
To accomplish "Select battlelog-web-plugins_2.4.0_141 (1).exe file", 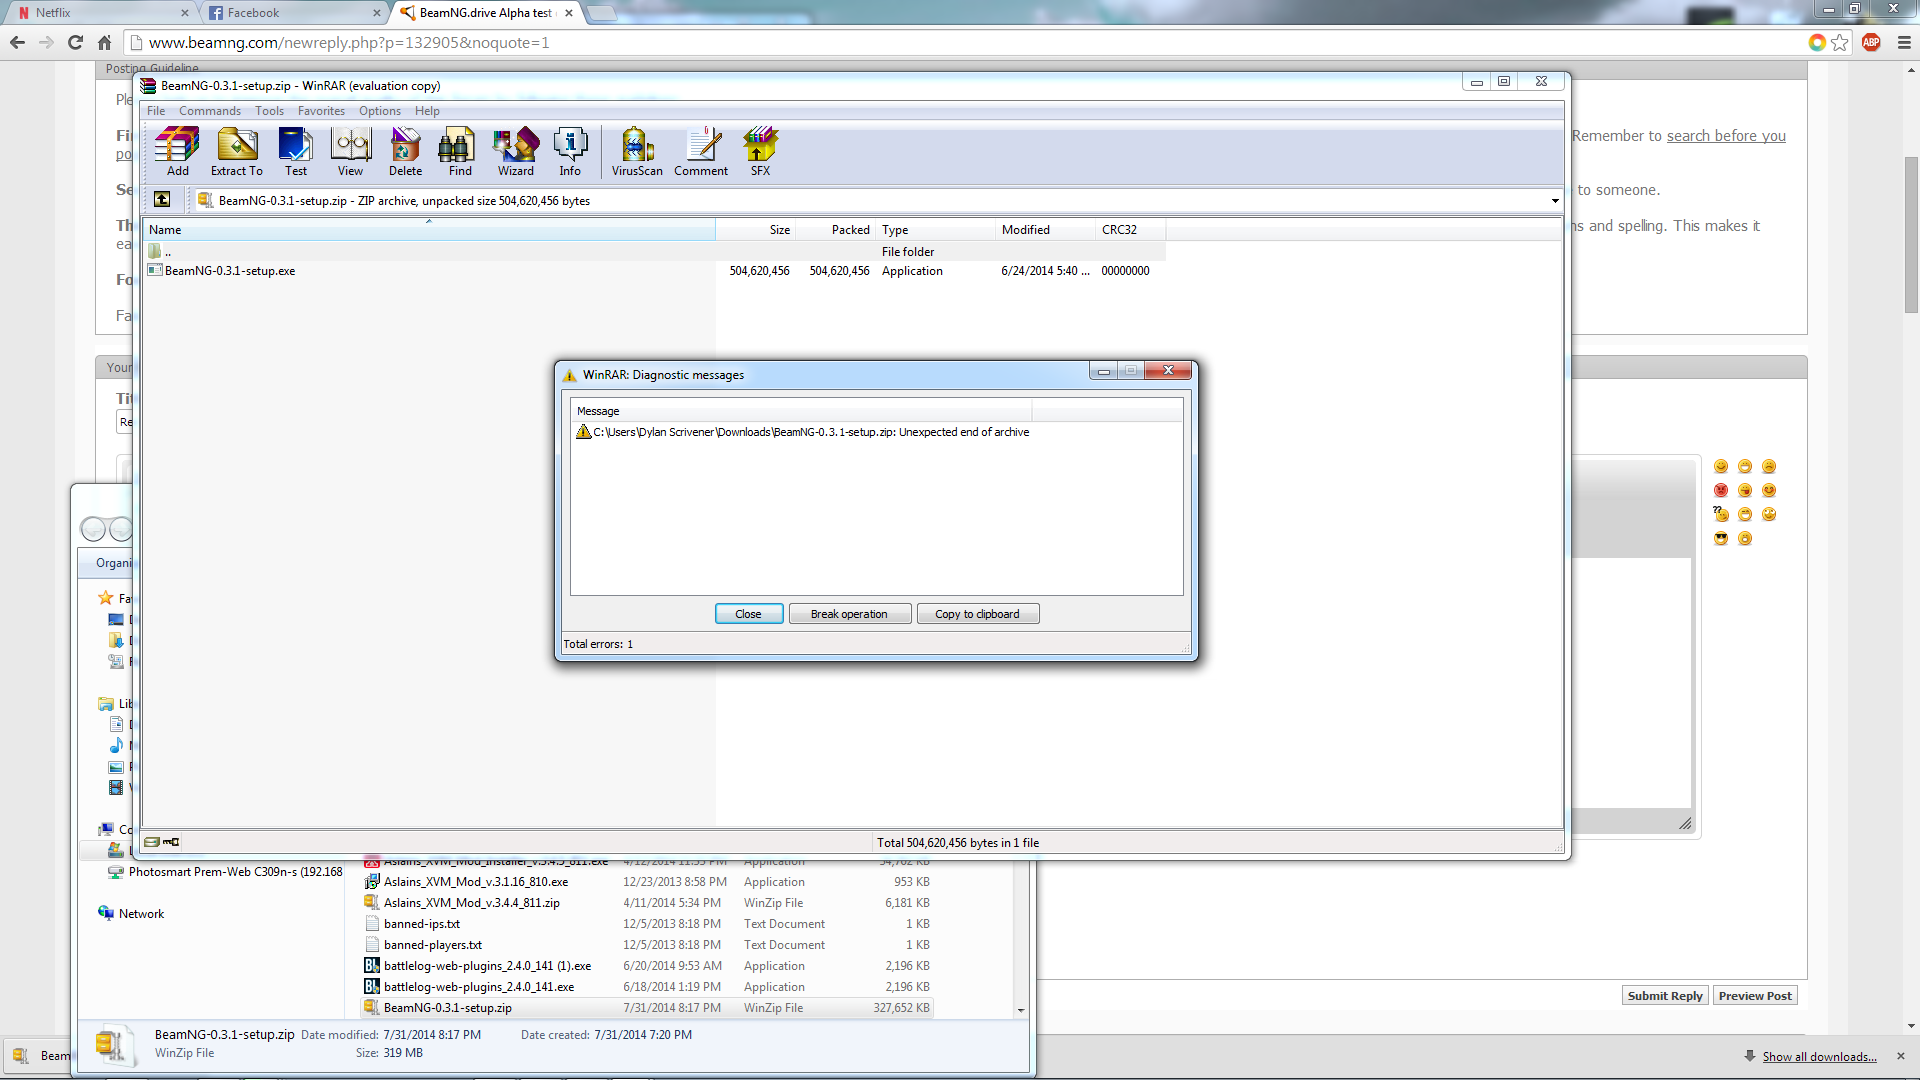I will pyautogui.click(x=487, y=966).
